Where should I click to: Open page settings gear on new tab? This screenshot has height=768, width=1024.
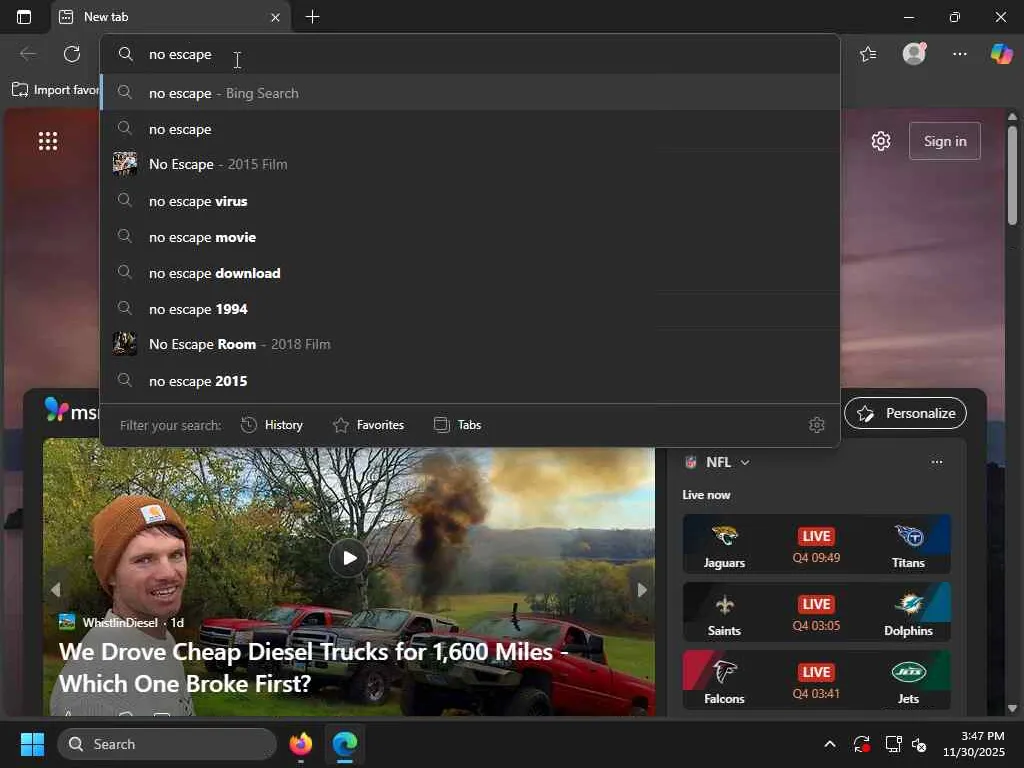click(881, 141)
